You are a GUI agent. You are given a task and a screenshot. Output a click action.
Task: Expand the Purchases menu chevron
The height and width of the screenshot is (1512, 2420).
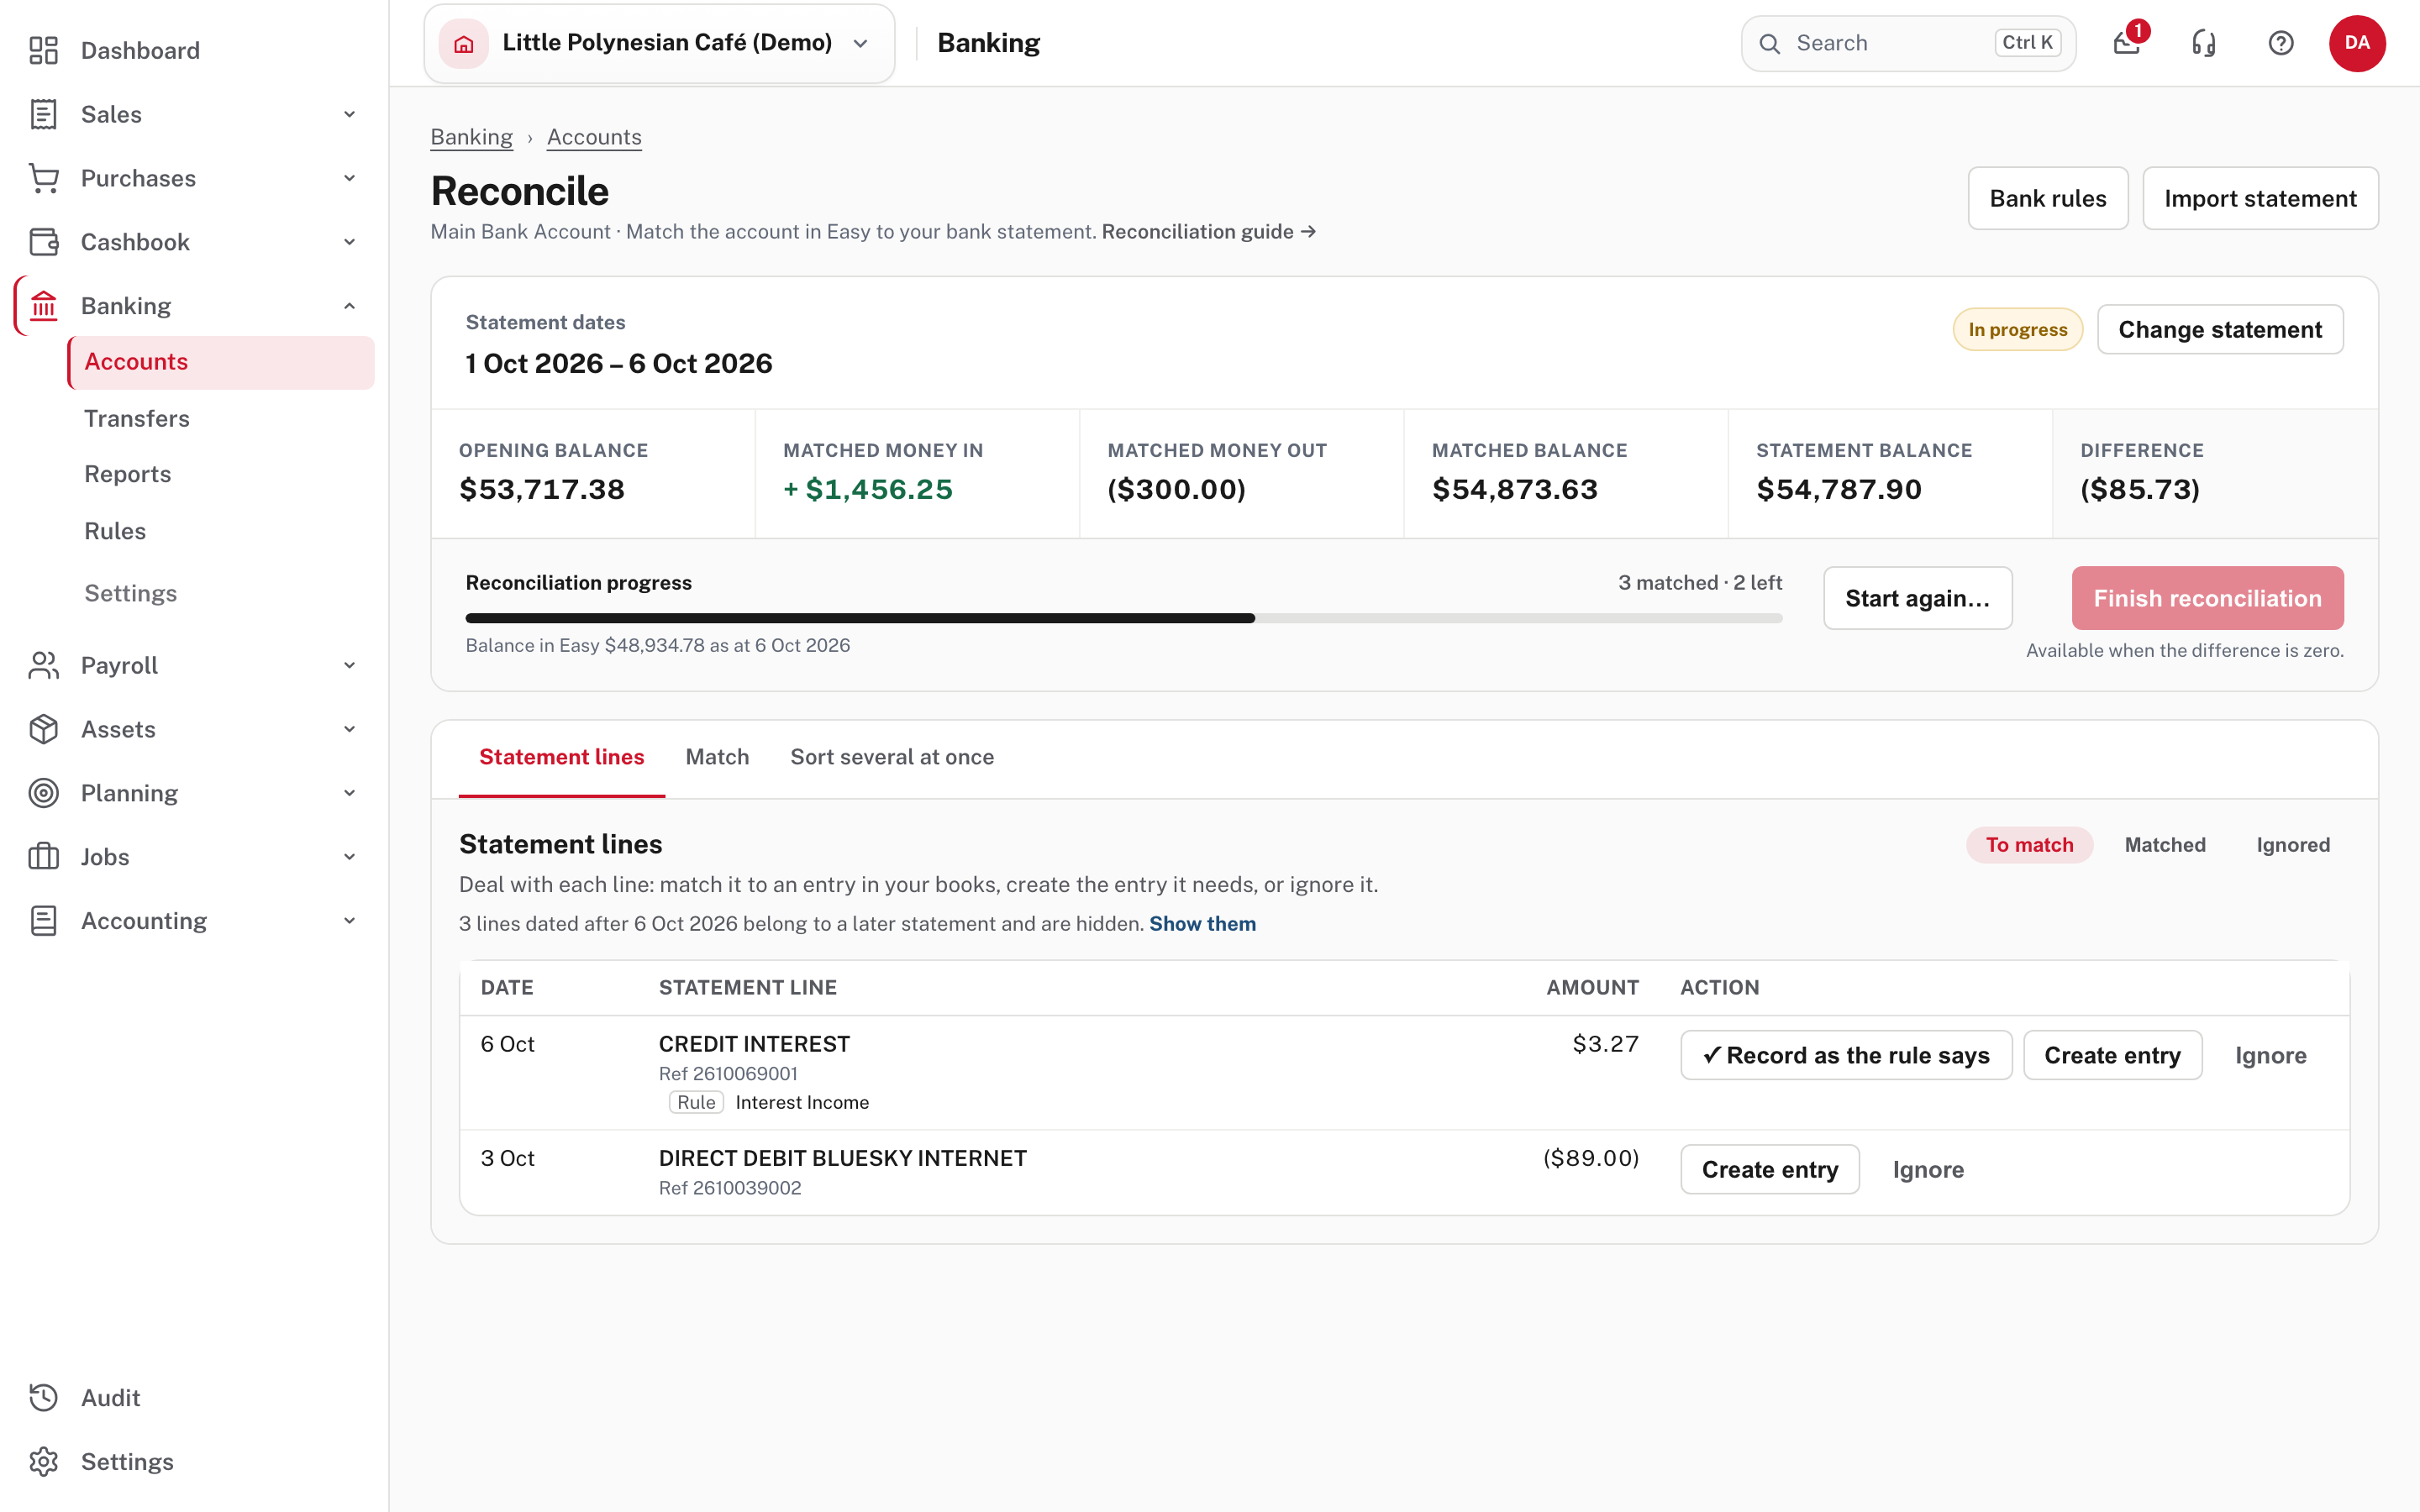(x=350, y=178)
